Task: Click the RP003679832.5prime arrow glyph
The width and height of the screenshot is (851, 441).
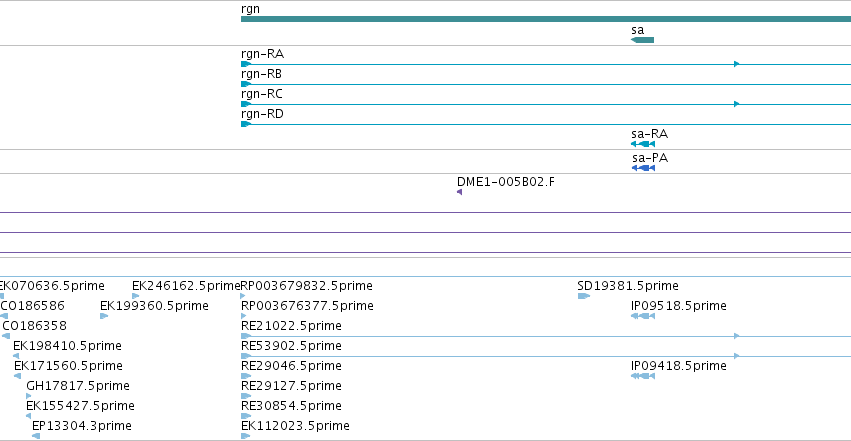Action: pos(243,296)
